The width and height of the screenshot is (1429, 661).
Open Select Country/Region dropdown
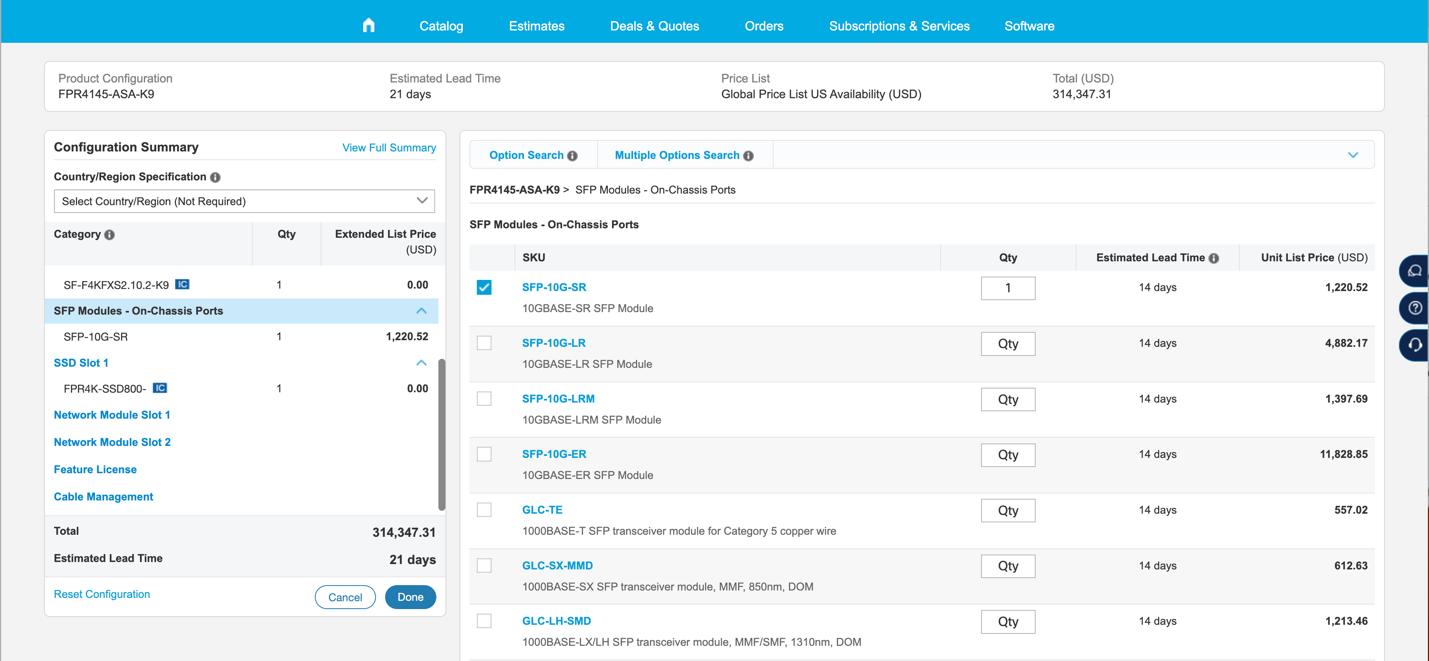245,201
